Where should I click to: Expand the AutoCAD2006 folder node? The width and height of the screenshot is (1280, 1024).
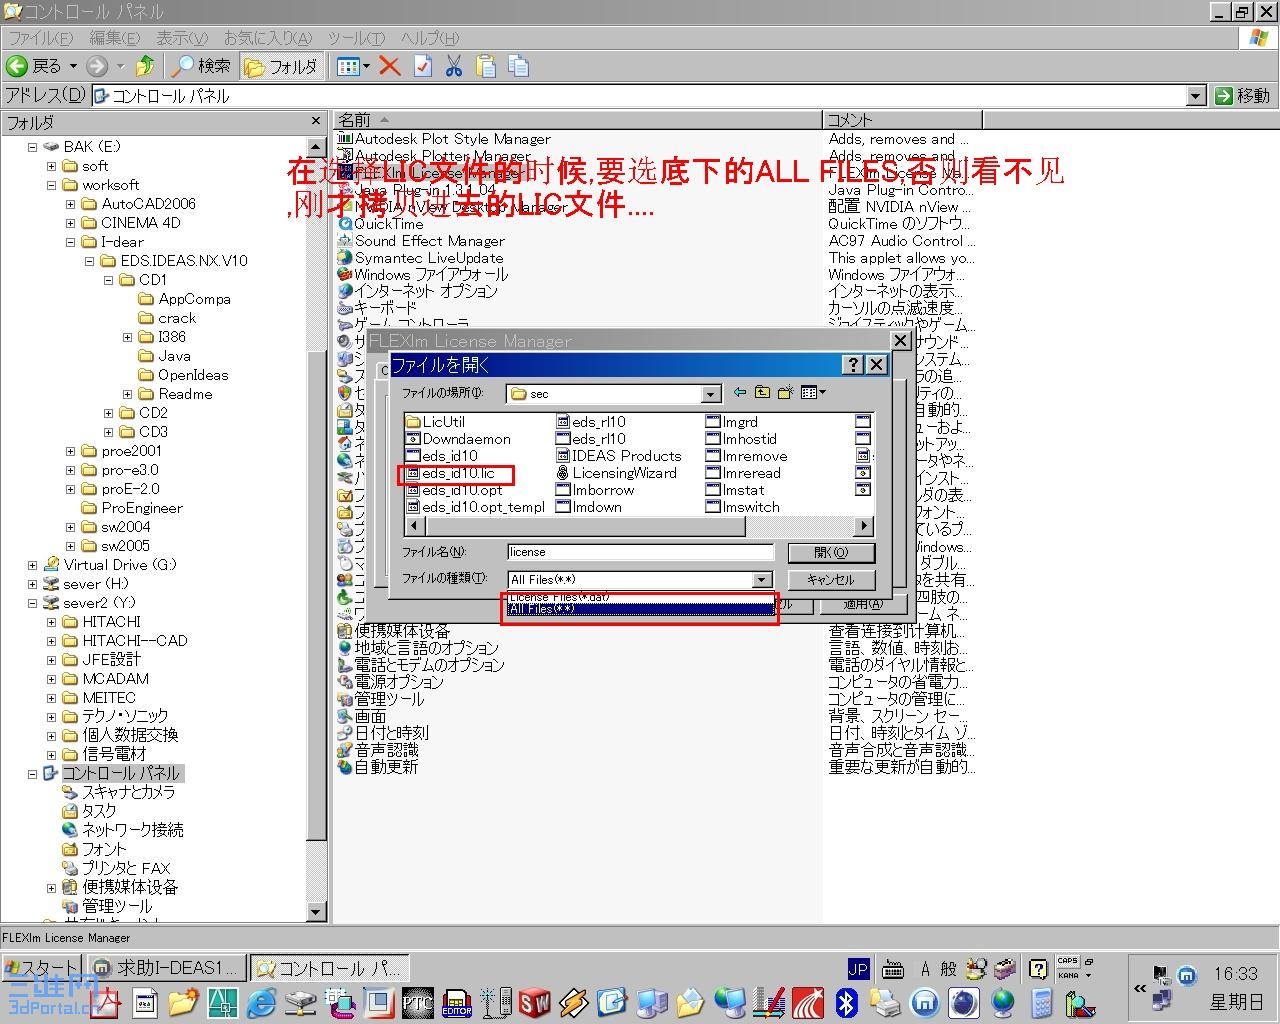click(70, 204)
